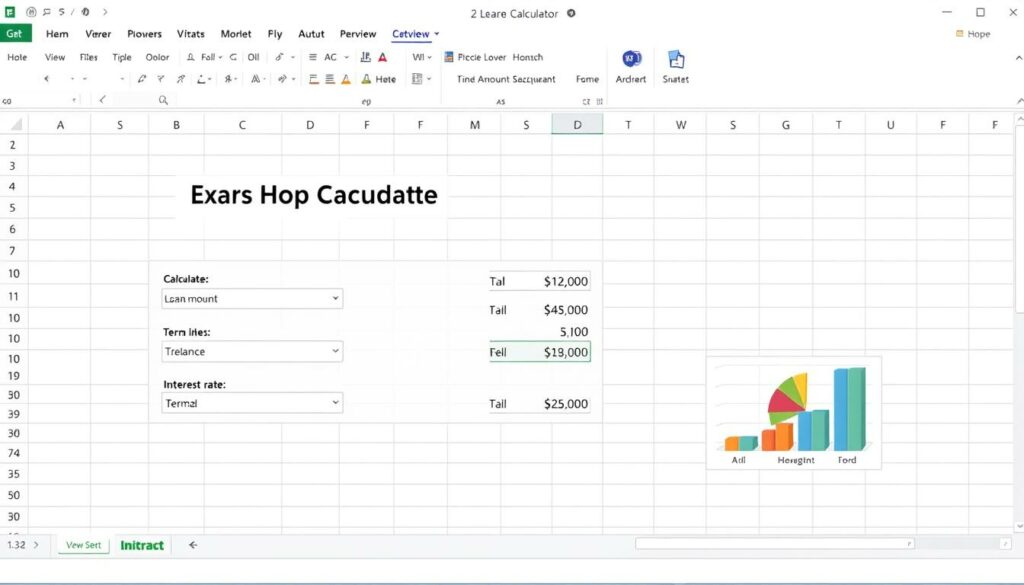Open the name box dropdown arrow
The image size is (1024, 585).
pos(74,101)
